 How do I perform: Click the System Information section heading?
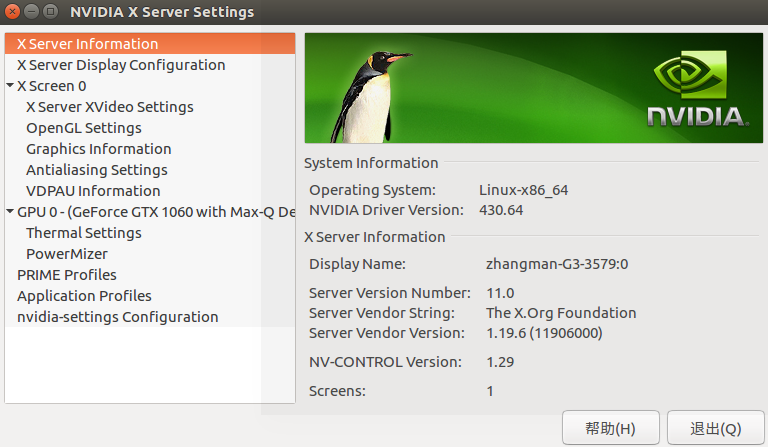pyautogui.click(x=371, y=163)
